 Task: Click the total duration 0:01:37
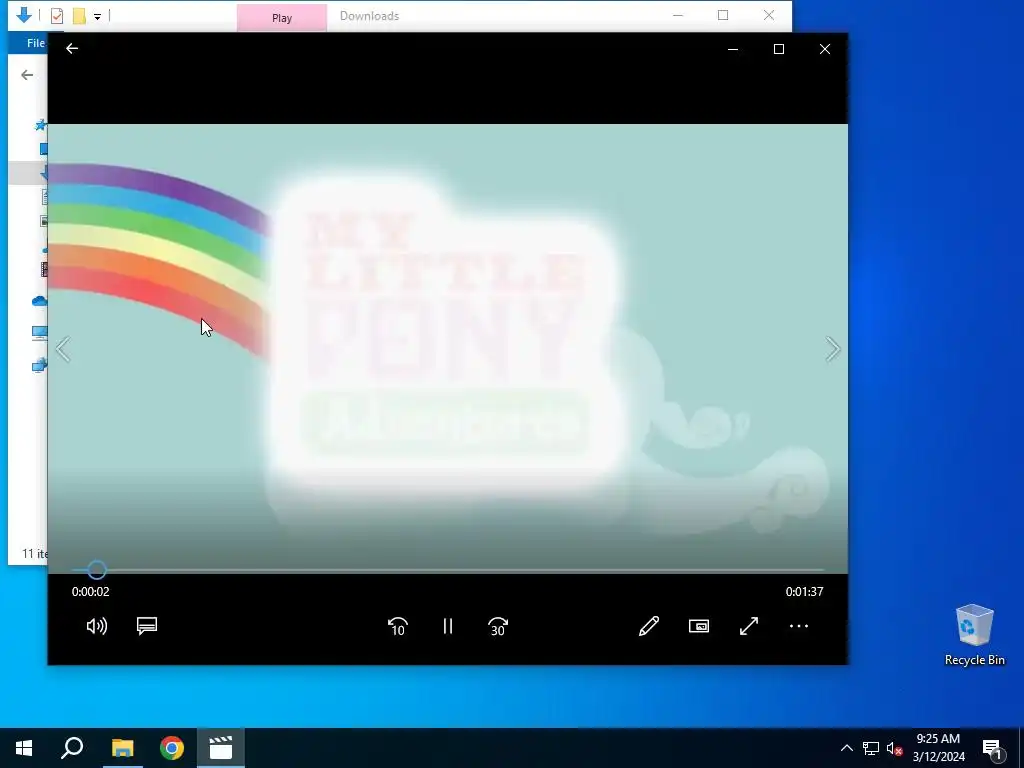coord(805,592)
